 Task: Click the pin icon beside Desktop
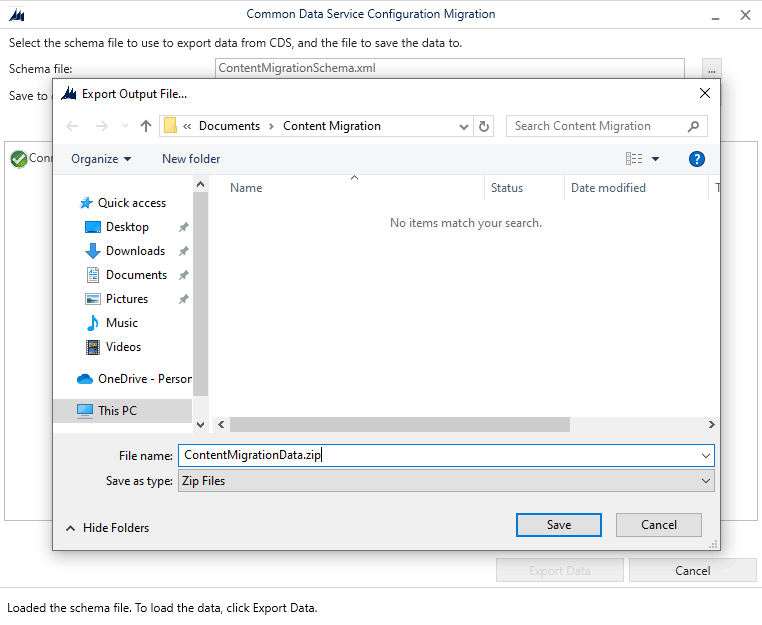tap(184, 227)
